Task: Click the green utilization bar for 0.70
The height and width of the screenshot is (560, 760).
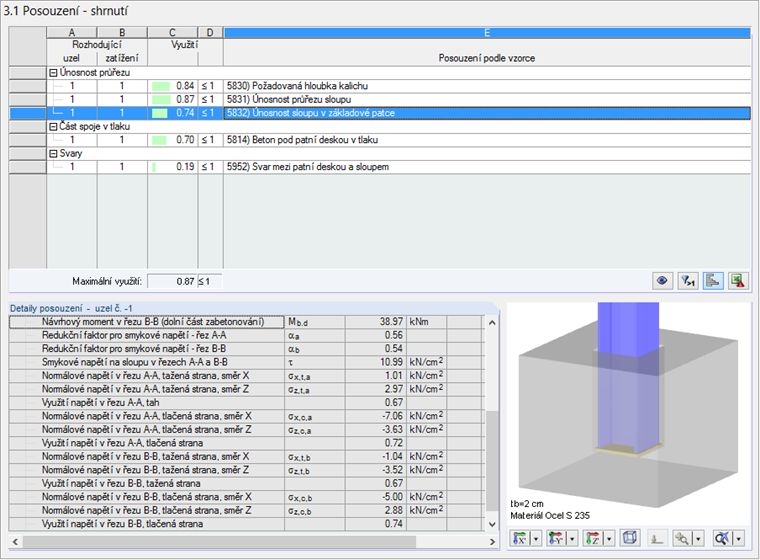Action: tap(159, 140)
